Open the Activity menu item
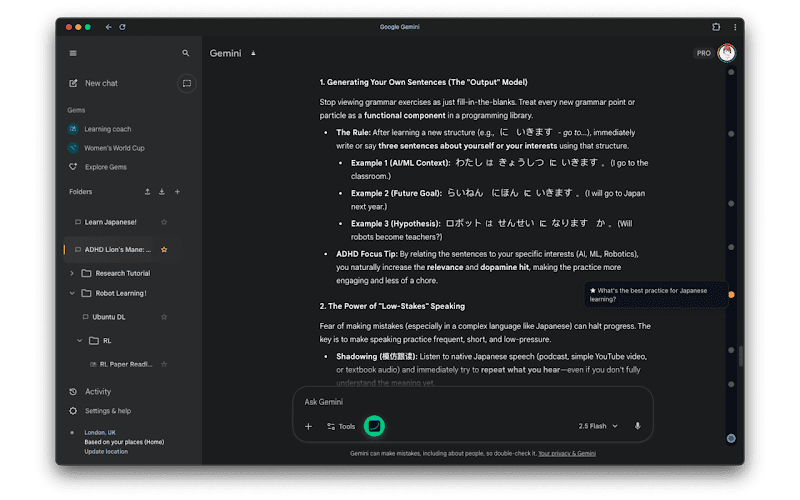The width and height of the screenshot is (800, 500). click(x=98, y=391)
